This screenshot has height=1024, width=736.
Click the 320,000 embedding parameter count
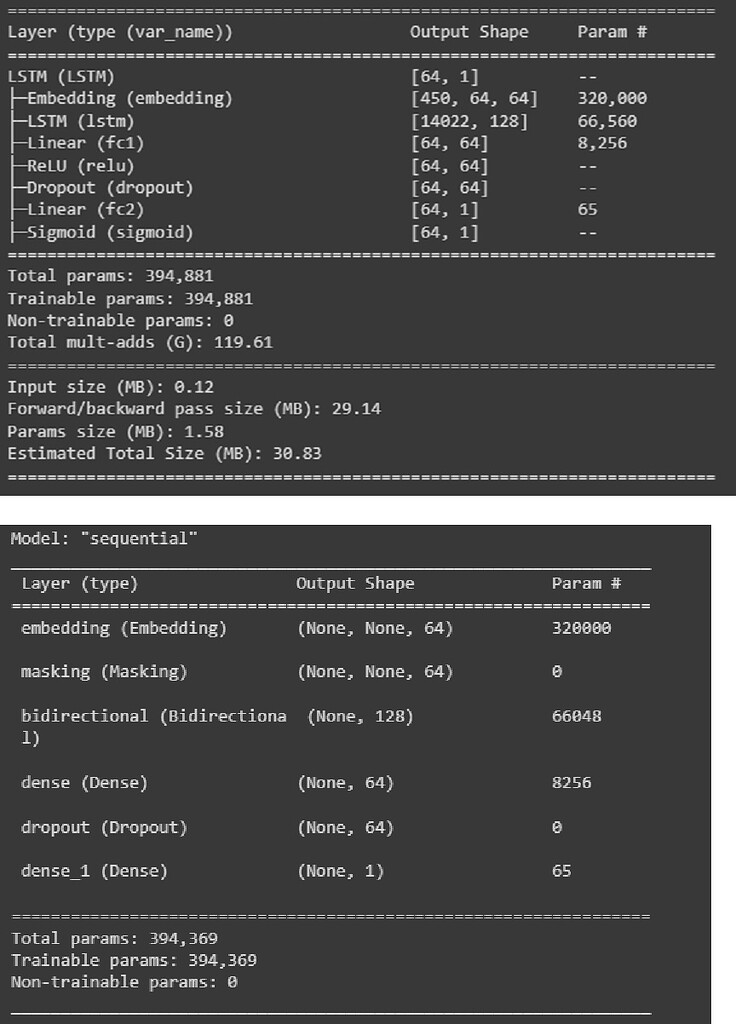(x=612, y=98)
